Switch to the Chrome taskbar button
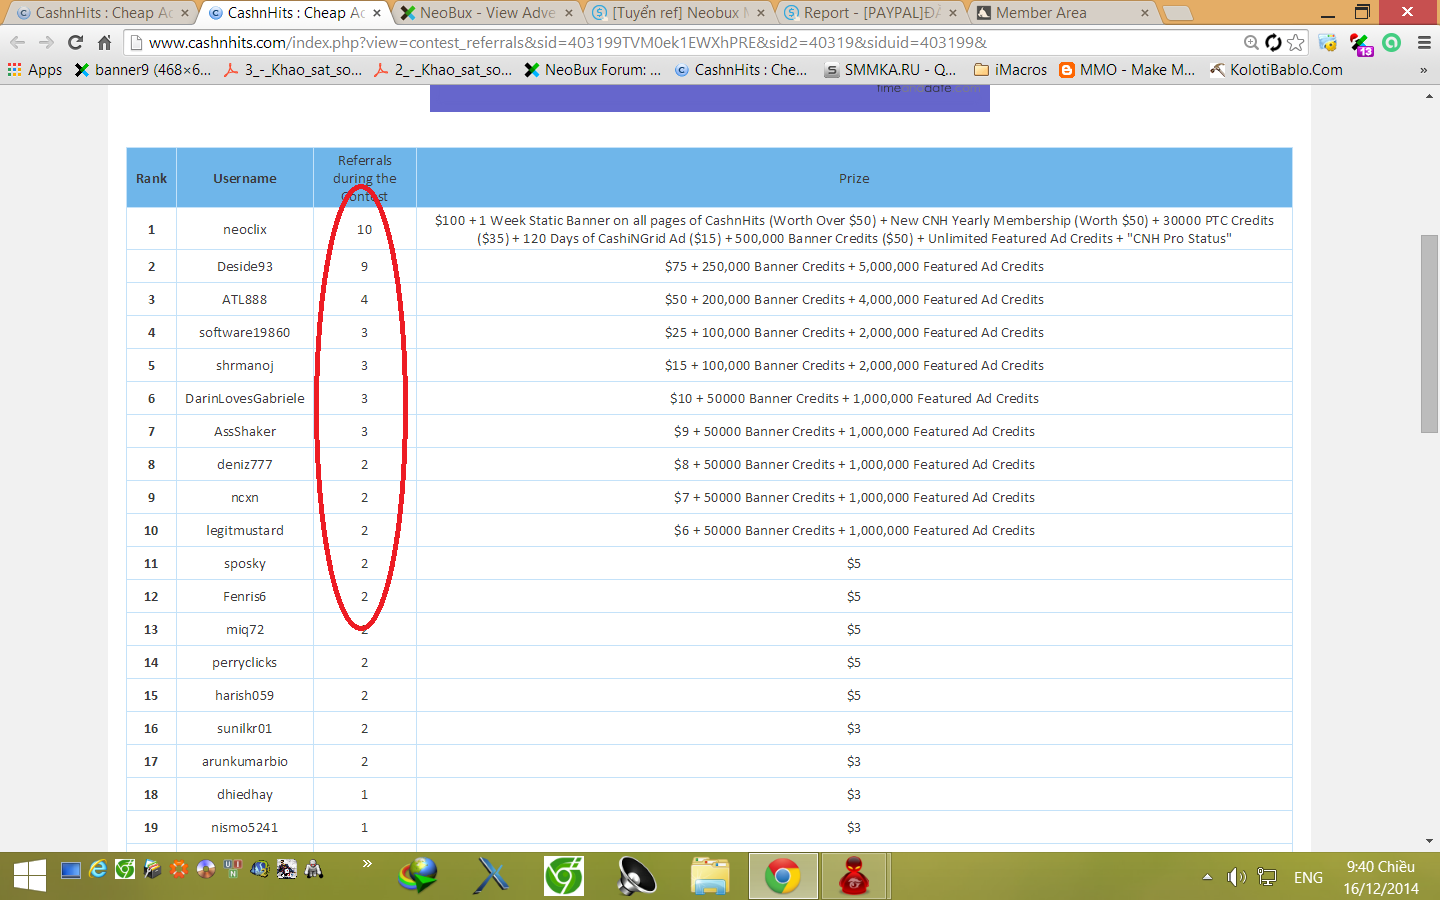This screenshot has height=900, width=1440. click(783, 876)
